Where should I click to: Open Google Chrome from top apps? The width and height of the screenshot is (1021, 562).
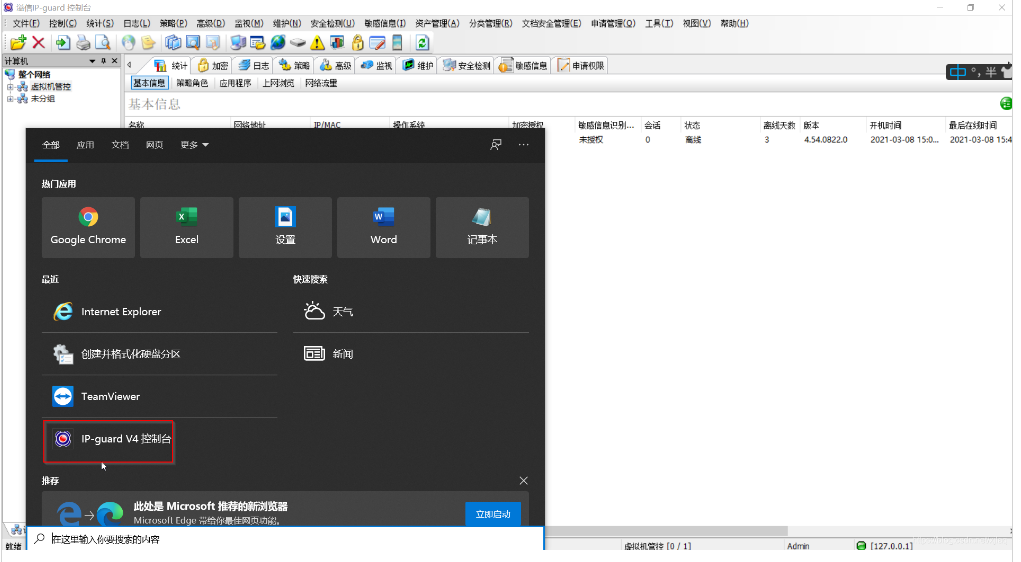pos(89,227)
